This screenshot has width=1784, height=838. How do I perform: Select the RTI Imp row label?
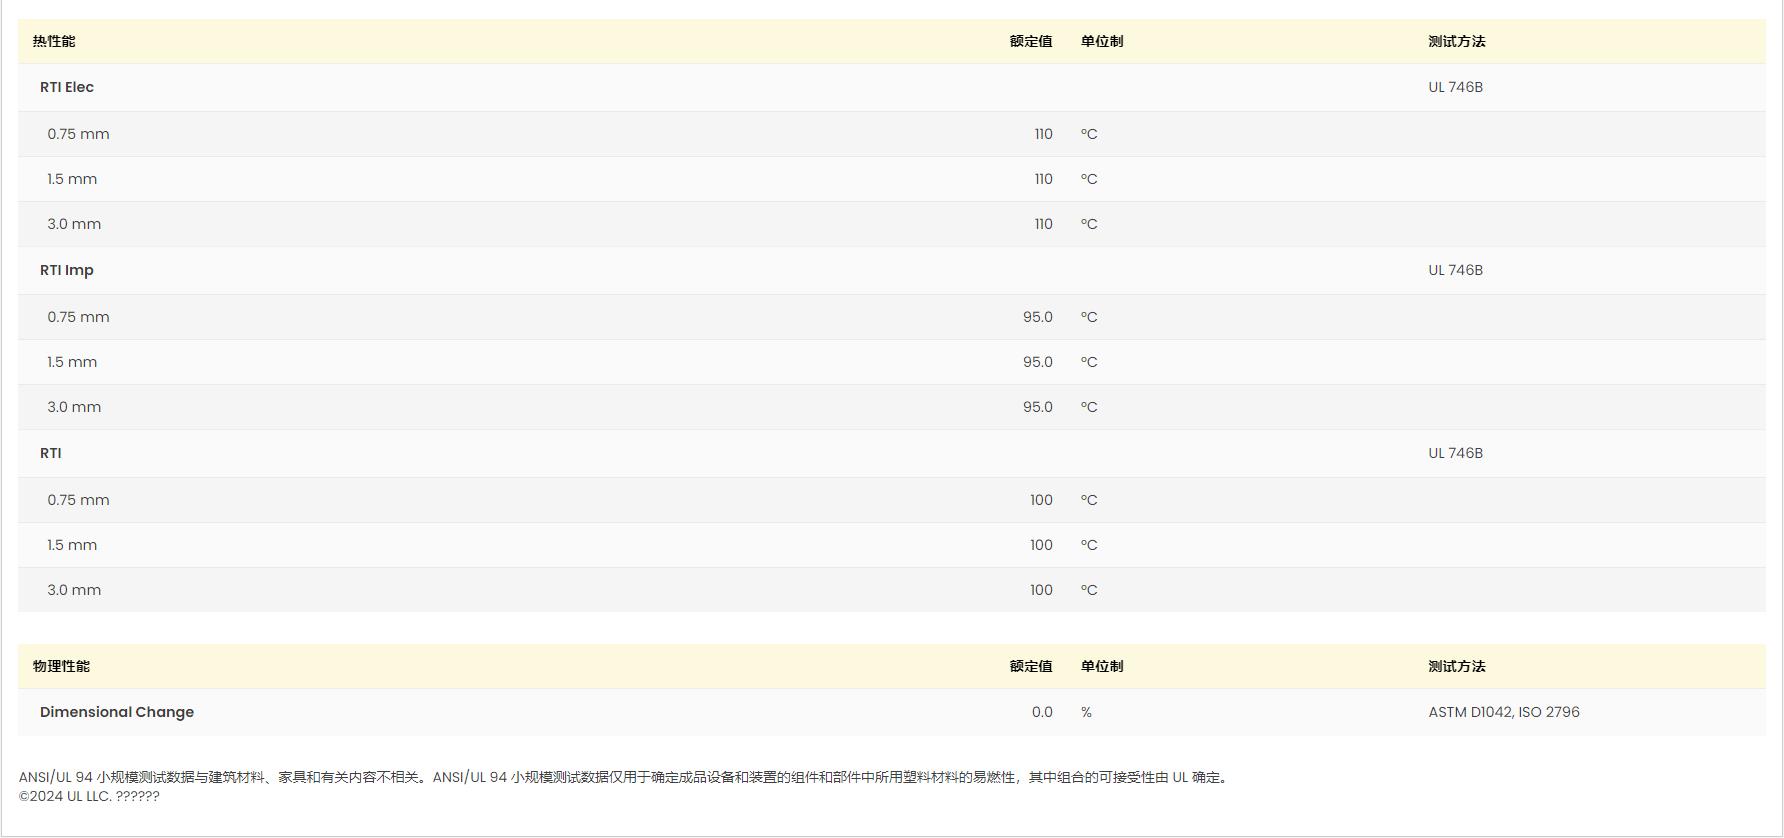click(67, 270)
